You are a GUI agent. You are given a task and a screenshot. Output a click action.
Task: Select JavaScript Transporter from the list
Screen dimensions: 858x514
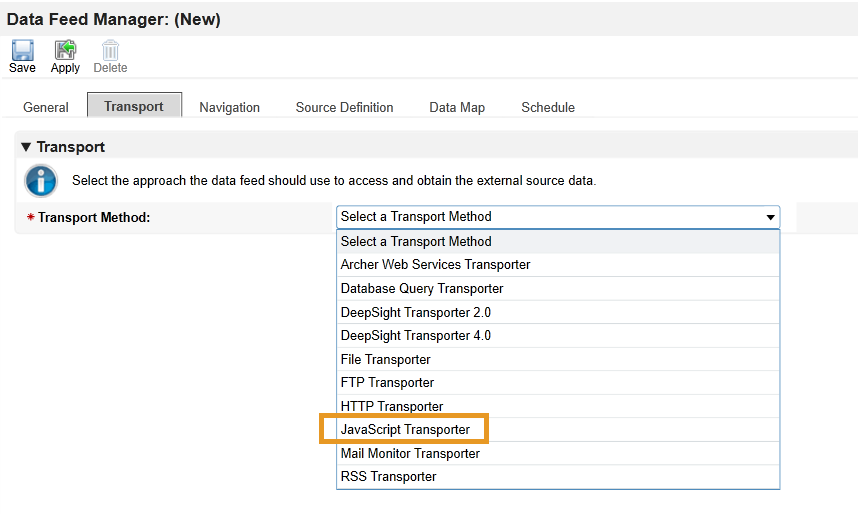pyautogui.click(x=558, y=430)
